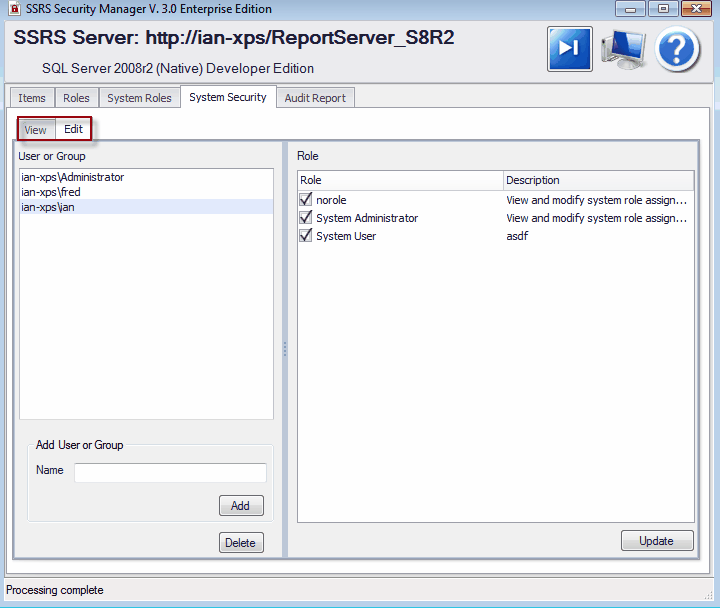The image size is (720, 608).
Task: Close the SSRS Security Manager window
Action: (x=697, y=9)
